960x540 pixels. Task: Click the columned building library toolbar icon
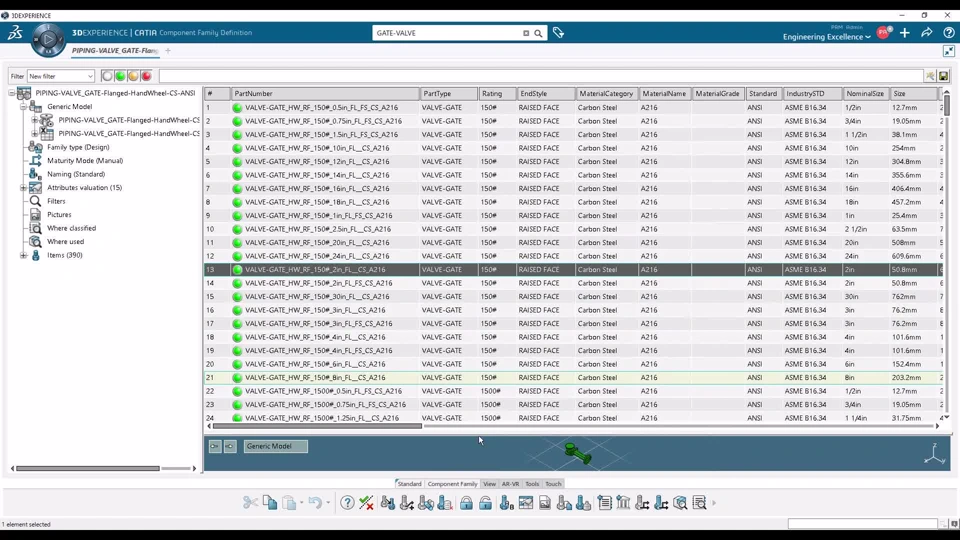[x=623, y=503]
